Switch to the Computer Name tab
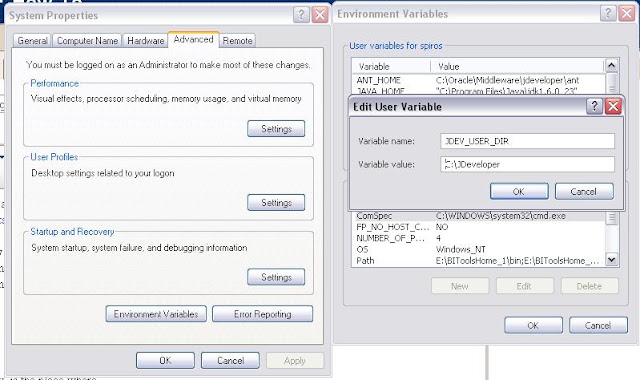Viewport: 640px width, 380px height. [x=87, y=40]
